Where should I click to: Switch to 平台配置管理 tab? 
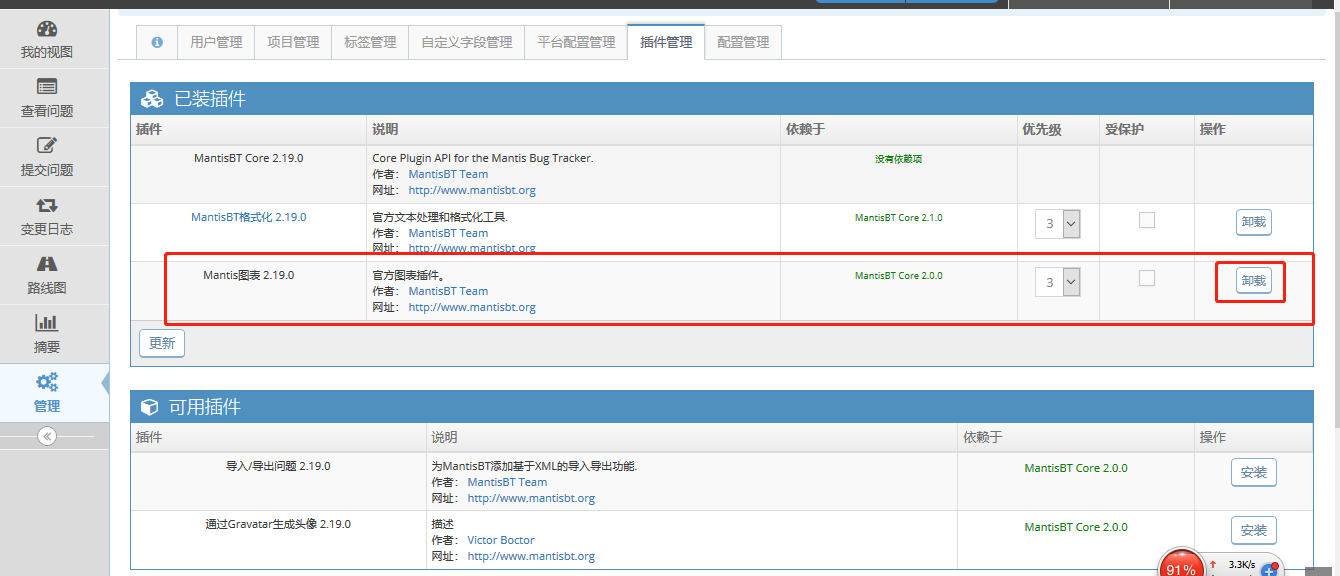(576, 42)
